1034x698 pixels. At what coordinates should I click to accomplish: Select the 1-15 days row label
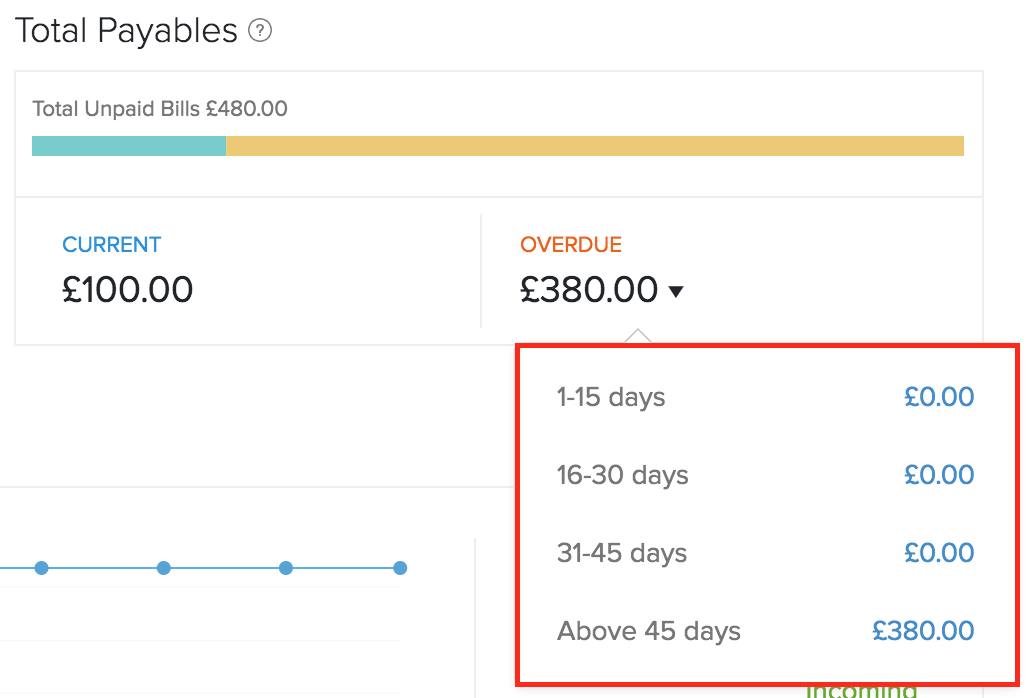610,397
